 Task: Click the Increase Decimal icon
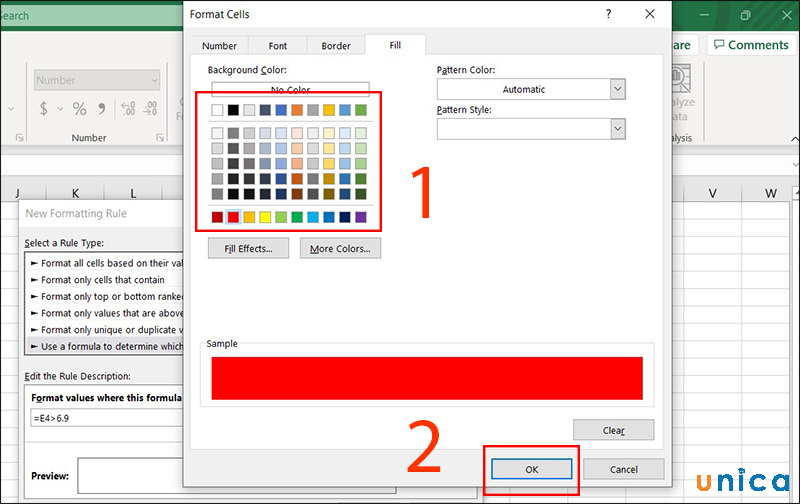(127, 109)
